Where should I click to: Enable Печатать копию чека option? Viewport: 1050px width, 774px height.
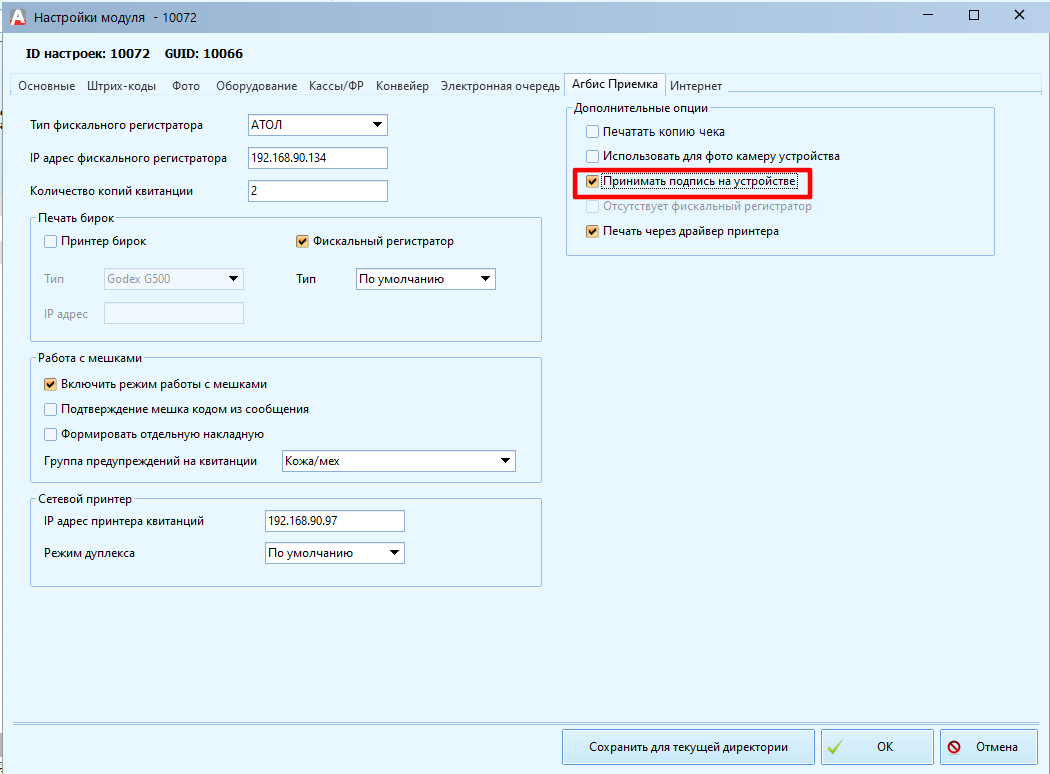pos(592,132)
